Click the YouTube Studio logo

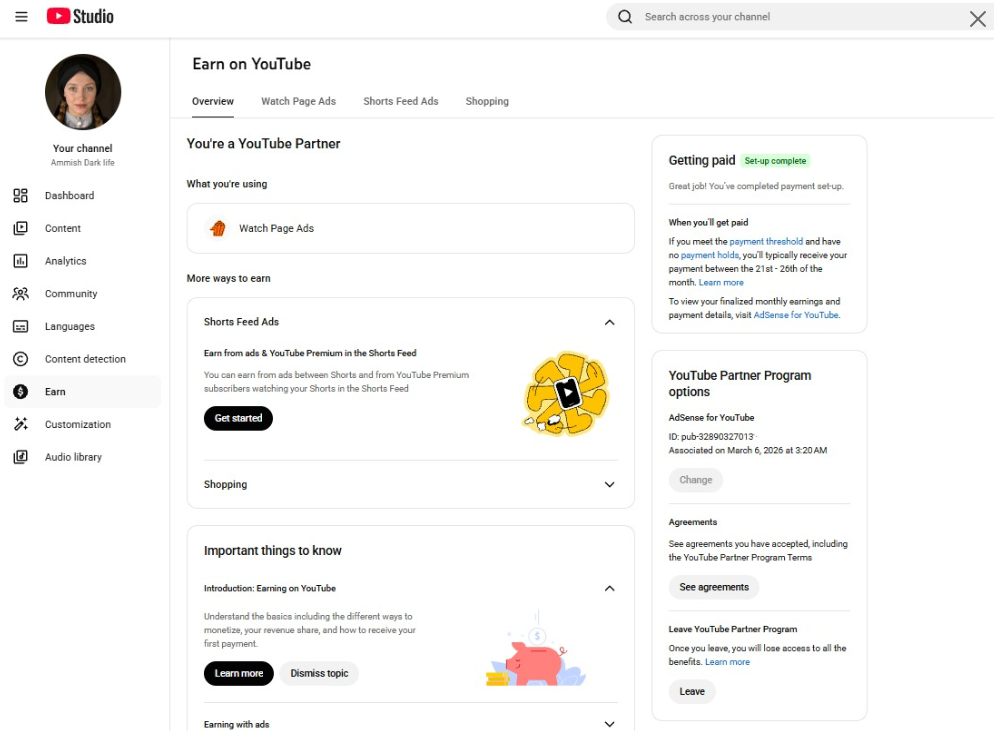(80, 16)
